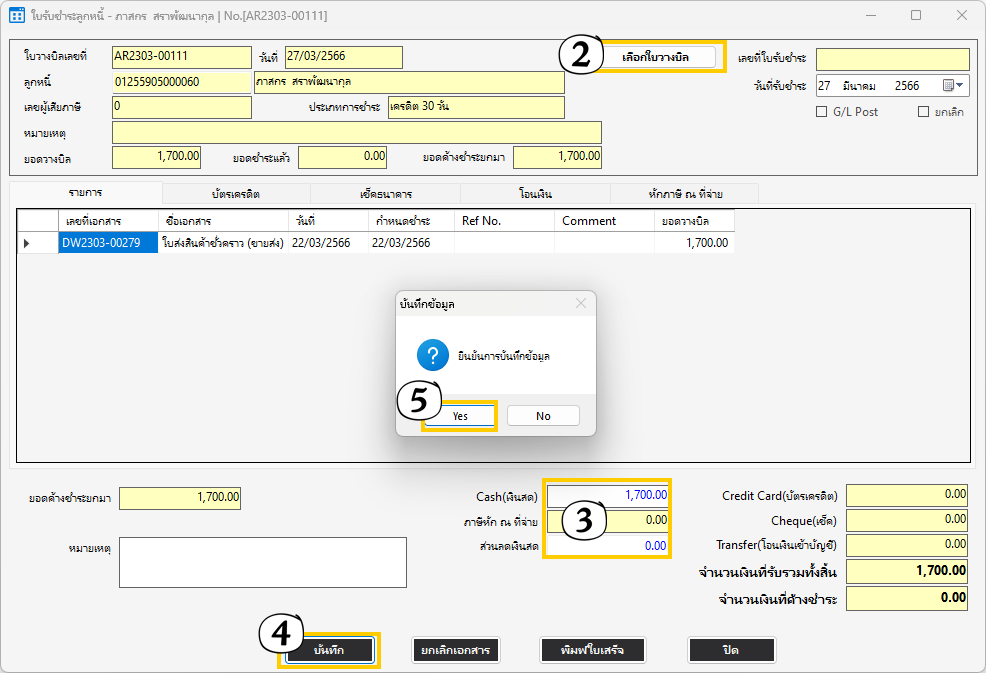Click No in the save confirmation dialog
This screenshot has width=986, height=673.
[543, 416]
